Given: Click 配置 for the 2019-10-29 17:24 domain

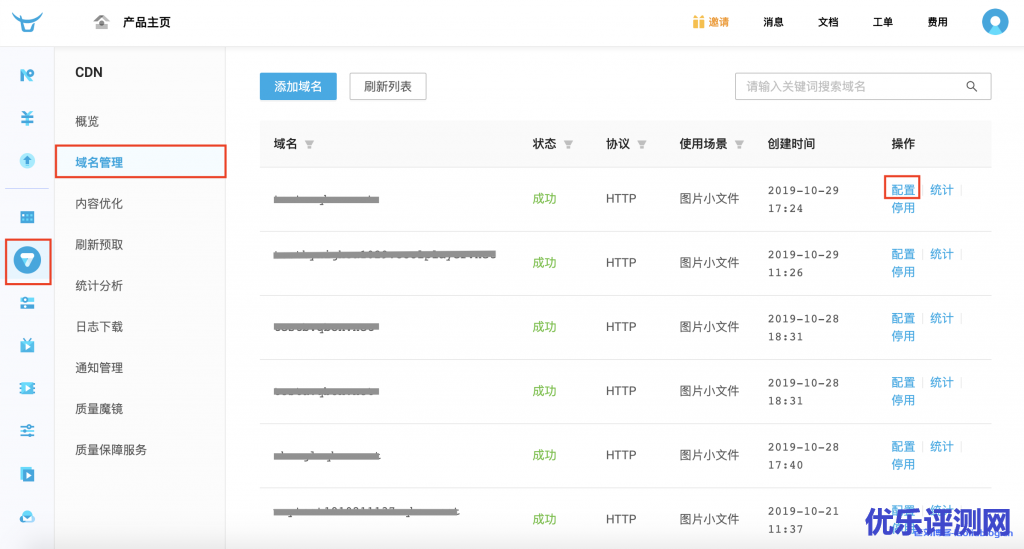Looking at the screenshot, I should coord(903,190).
